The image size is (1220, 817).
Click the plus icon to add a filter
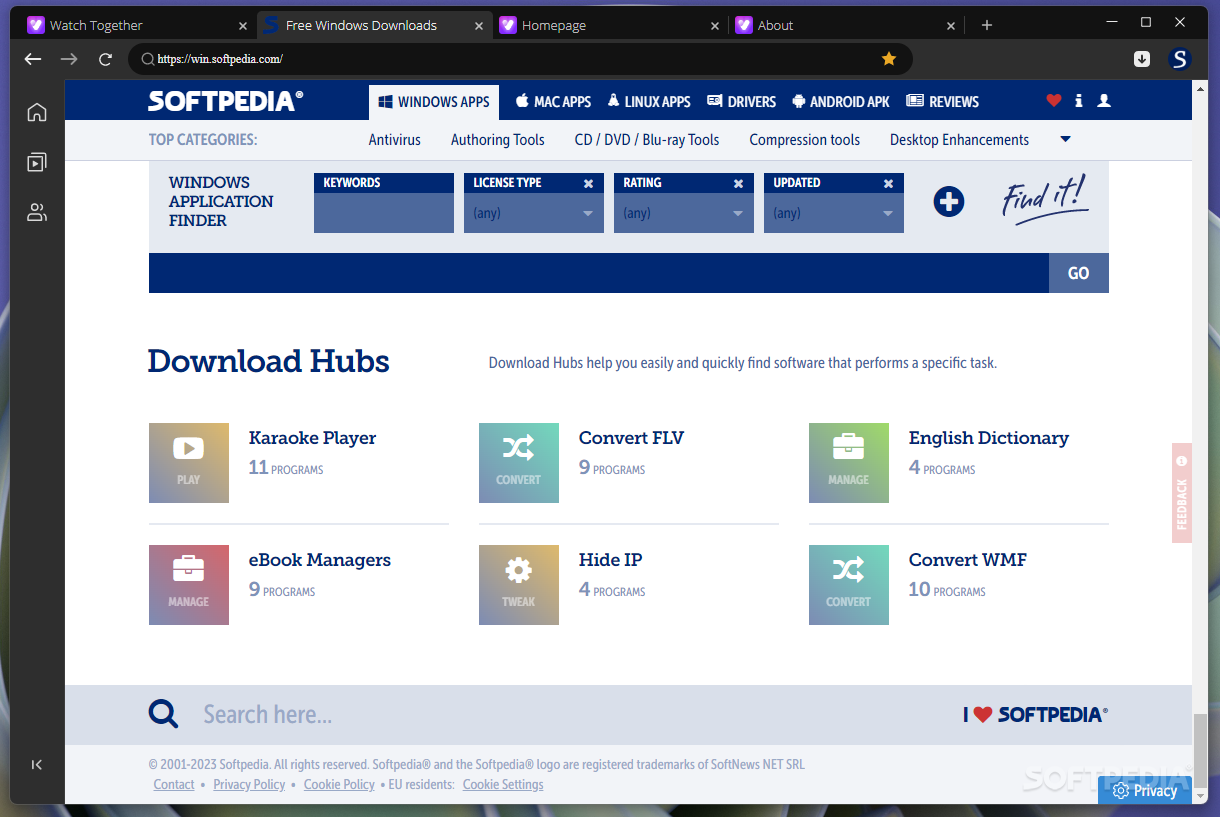[x=949, y=202]
